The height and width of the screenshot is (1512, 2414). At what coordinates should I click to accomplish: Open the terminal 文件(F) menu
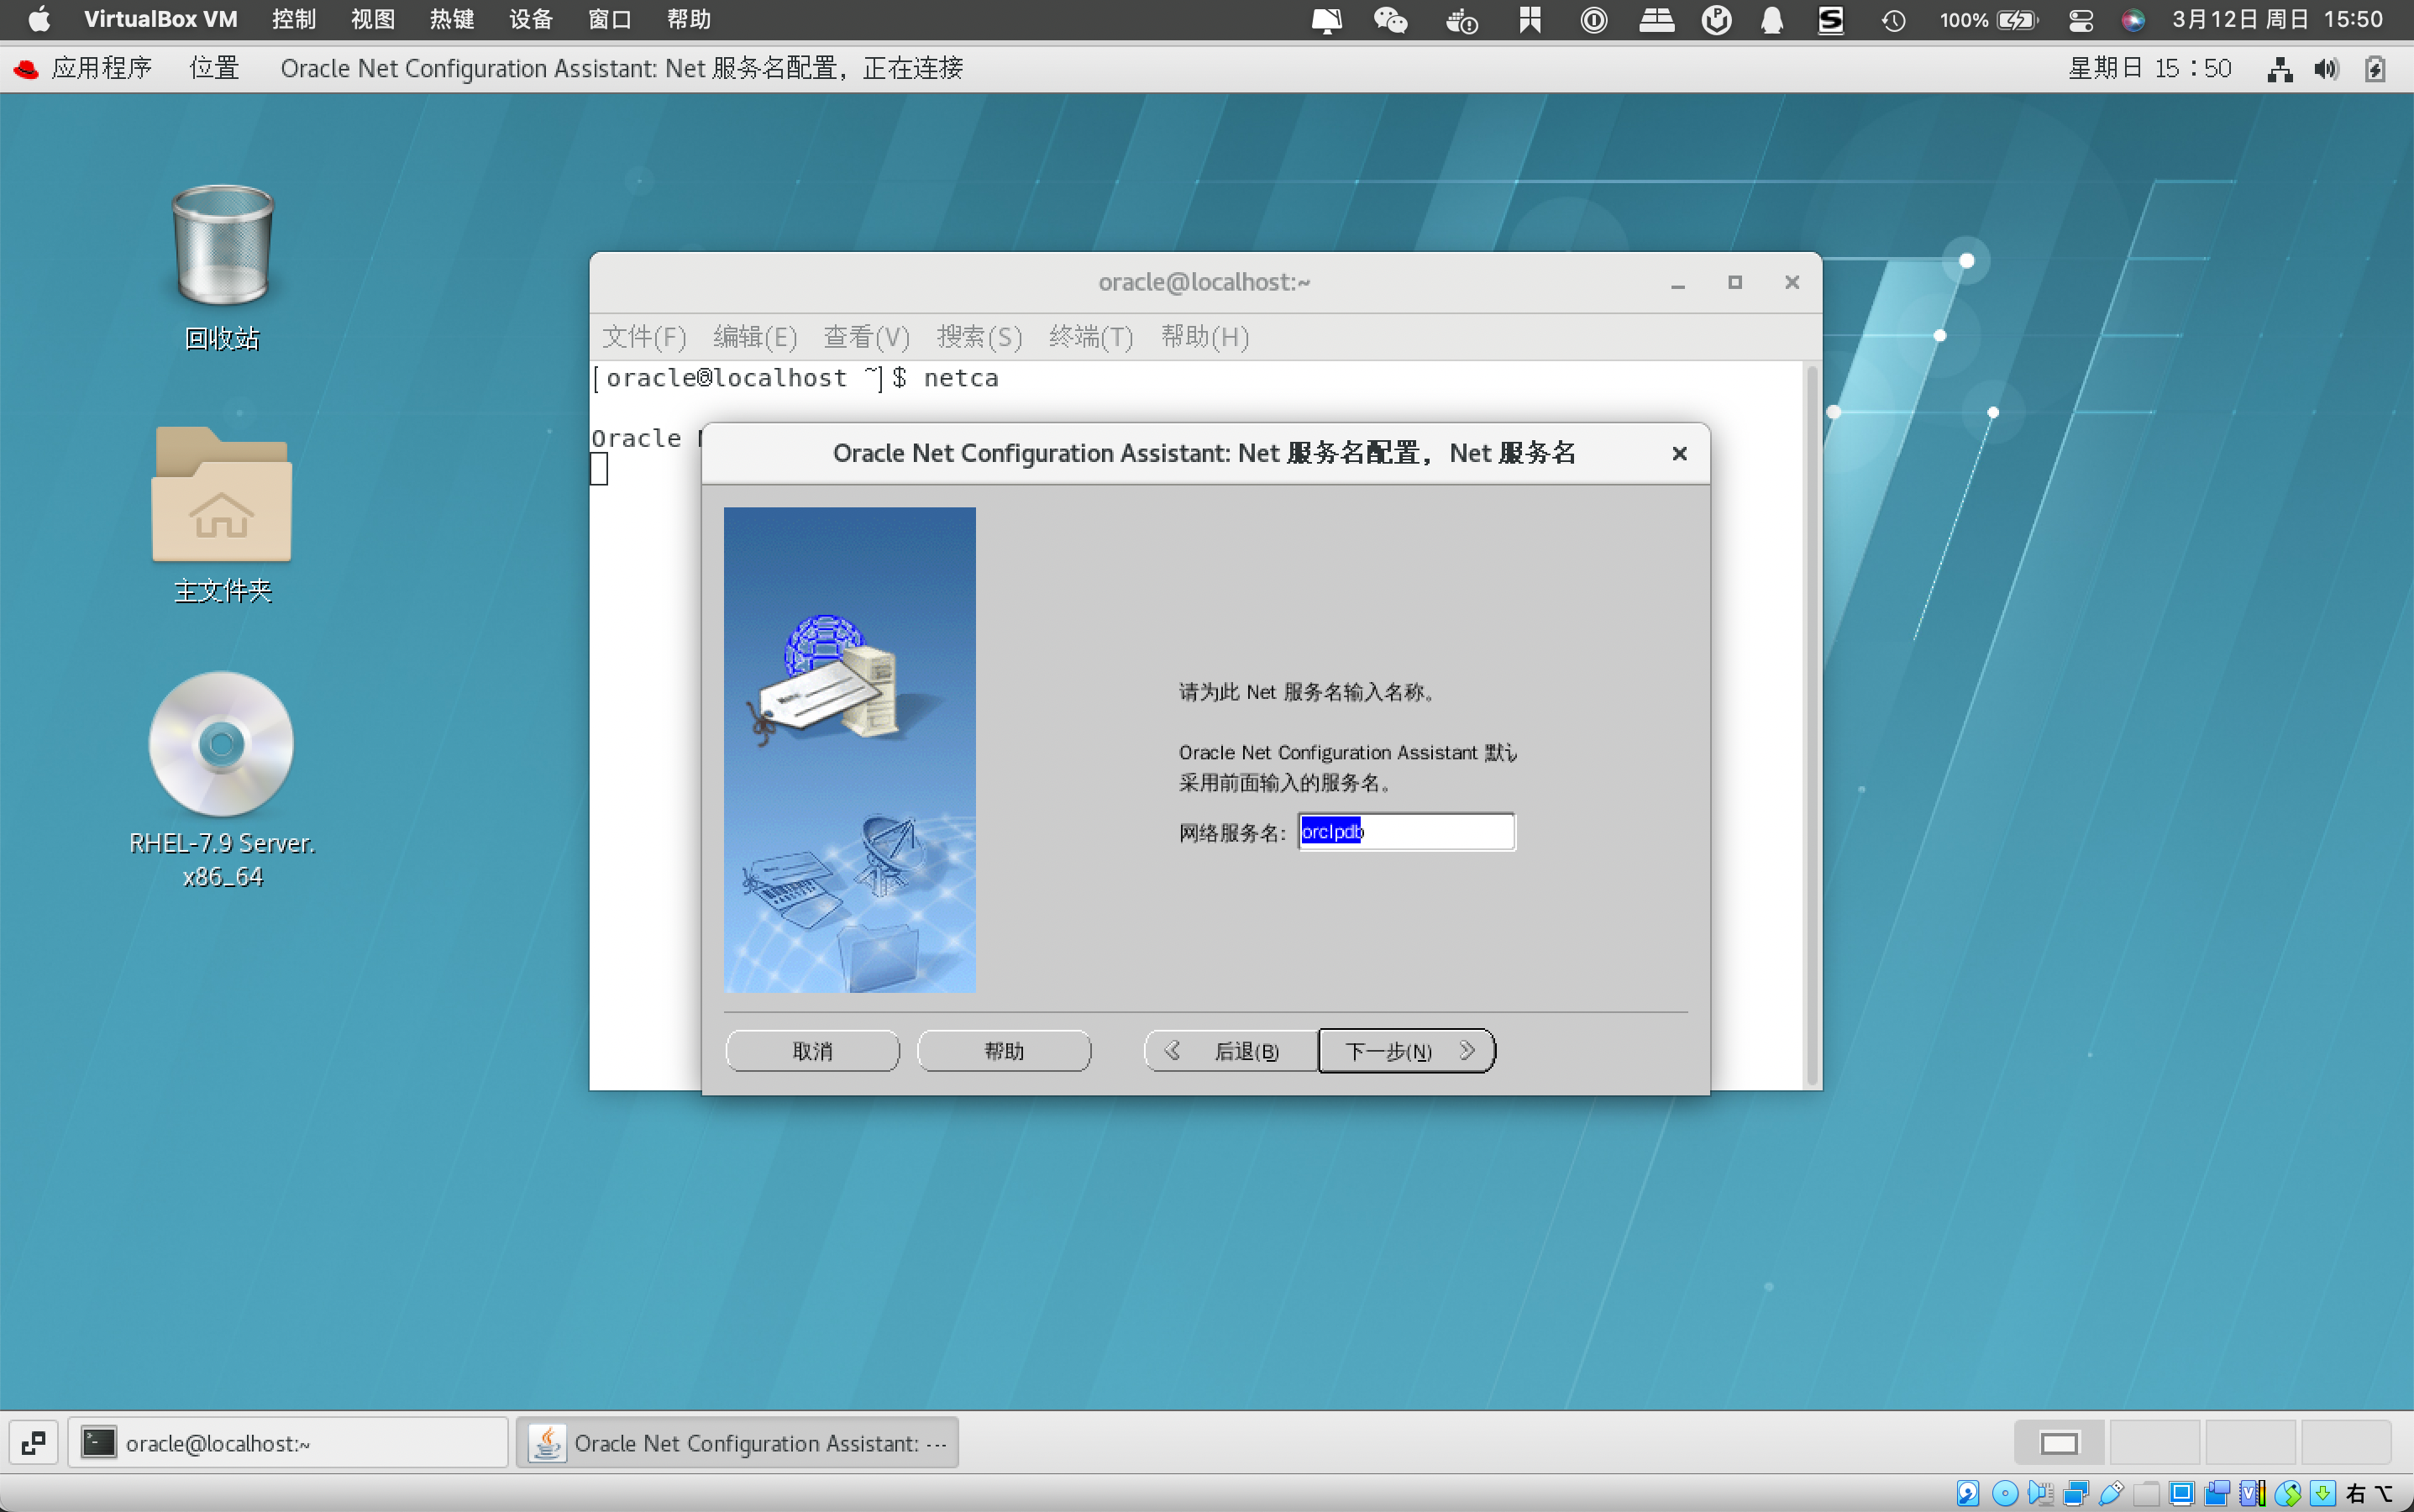pos(644,337)
